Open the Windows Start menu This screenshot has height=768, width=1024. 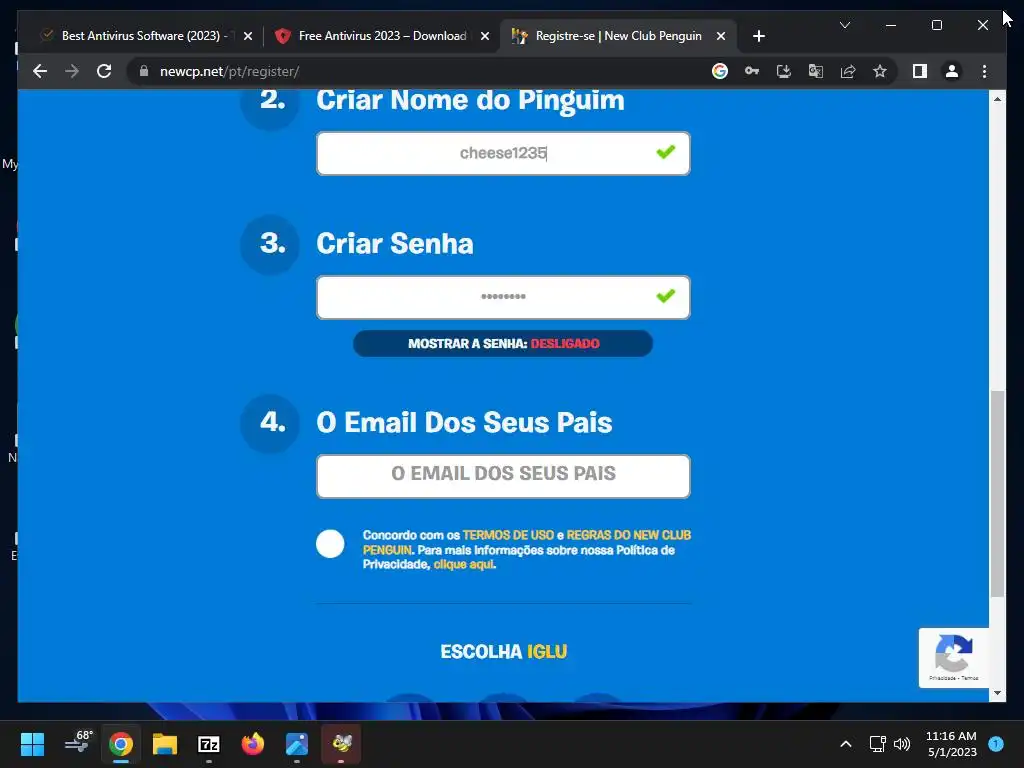[32, 744]
